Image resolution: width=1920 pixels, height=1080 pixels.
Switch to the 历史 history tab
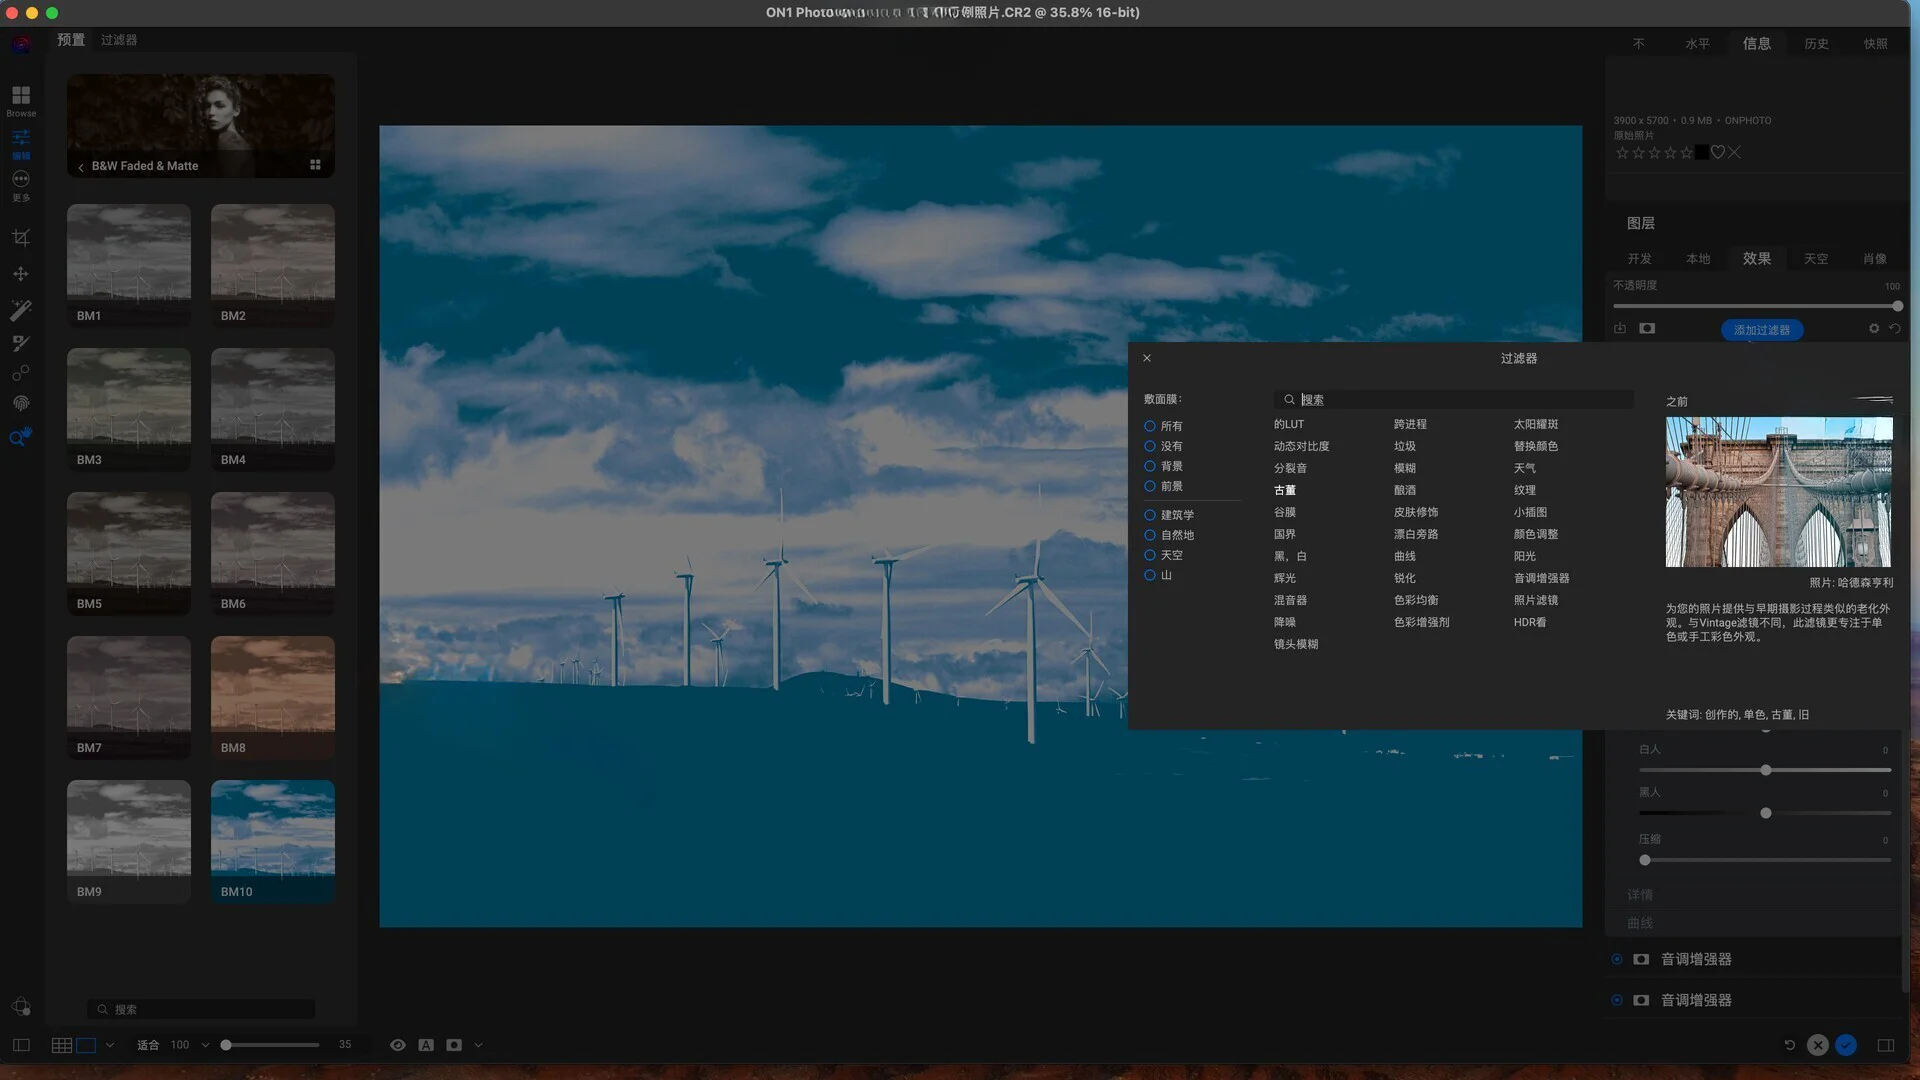click(x=1816, y=44)
